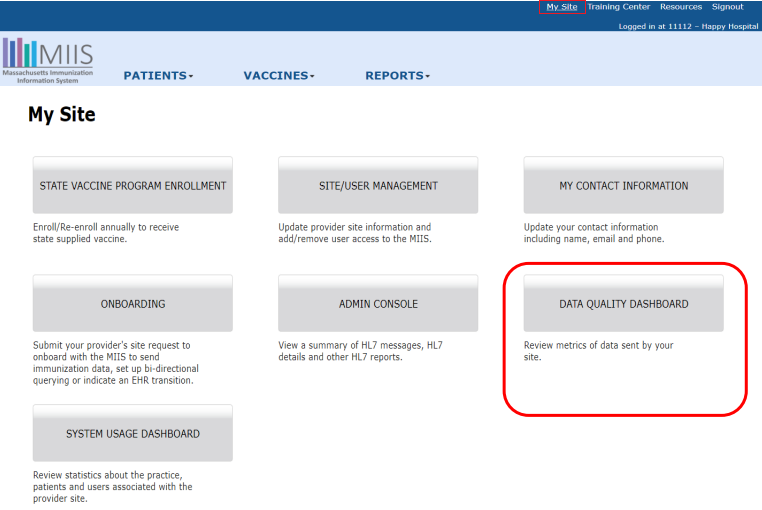Click the 'Logged in at 11112' status text
Viewport: 762px width, 510px height.
click(688, 26)
